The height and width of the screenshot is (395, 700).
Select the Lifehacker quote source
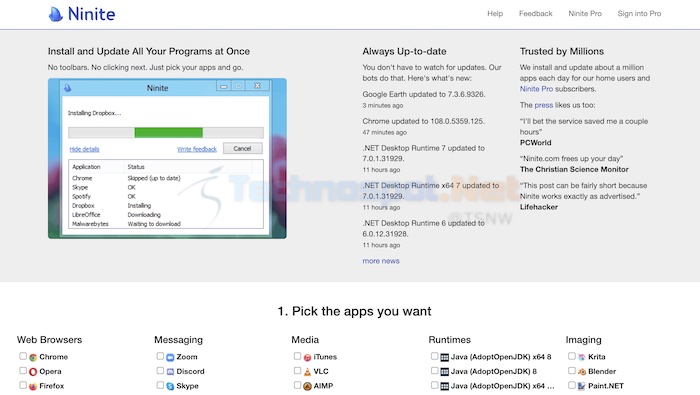(x=538, y=207)
